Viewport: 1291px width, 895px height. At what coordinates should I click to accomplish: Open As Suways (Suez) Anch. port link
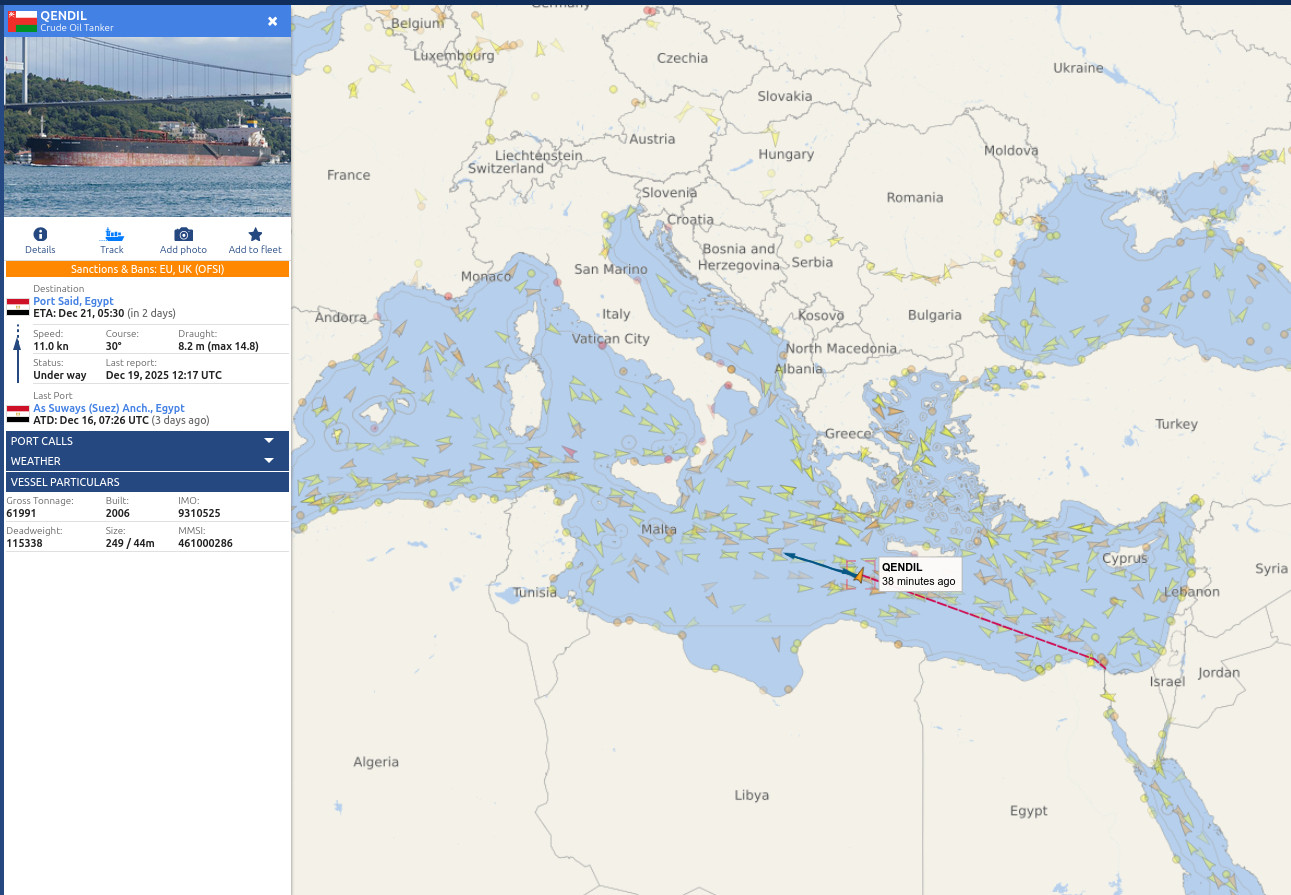(109, 408)
